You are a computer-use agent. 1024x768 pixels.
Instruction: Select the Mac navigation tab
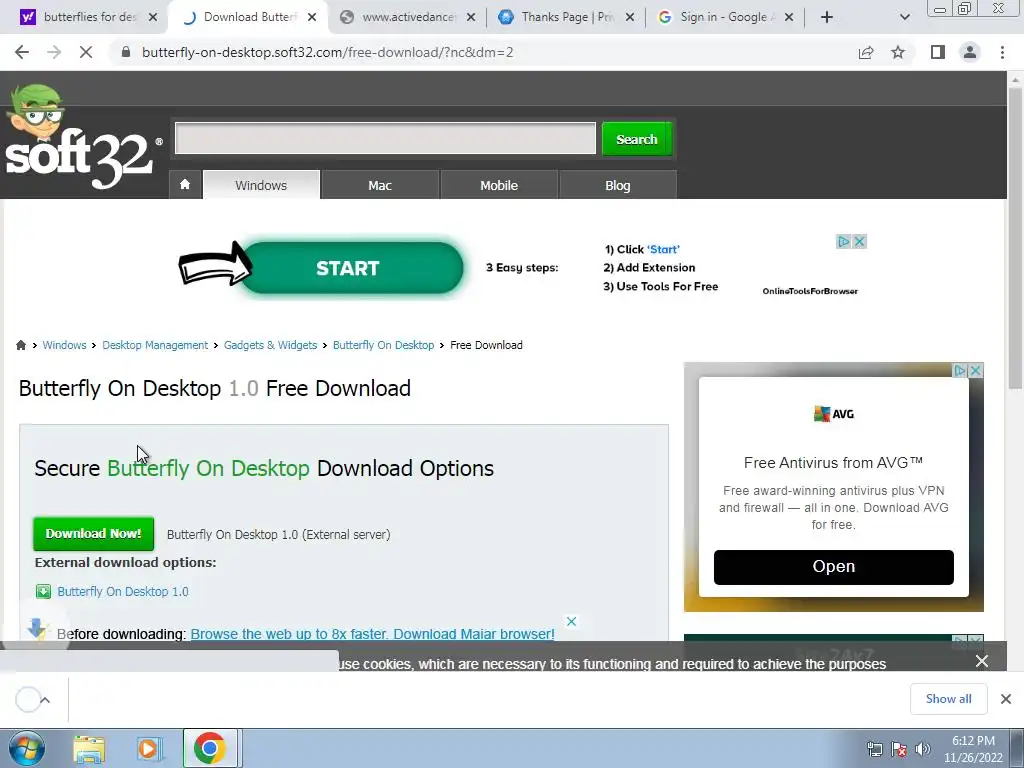(x=380, y=185)
